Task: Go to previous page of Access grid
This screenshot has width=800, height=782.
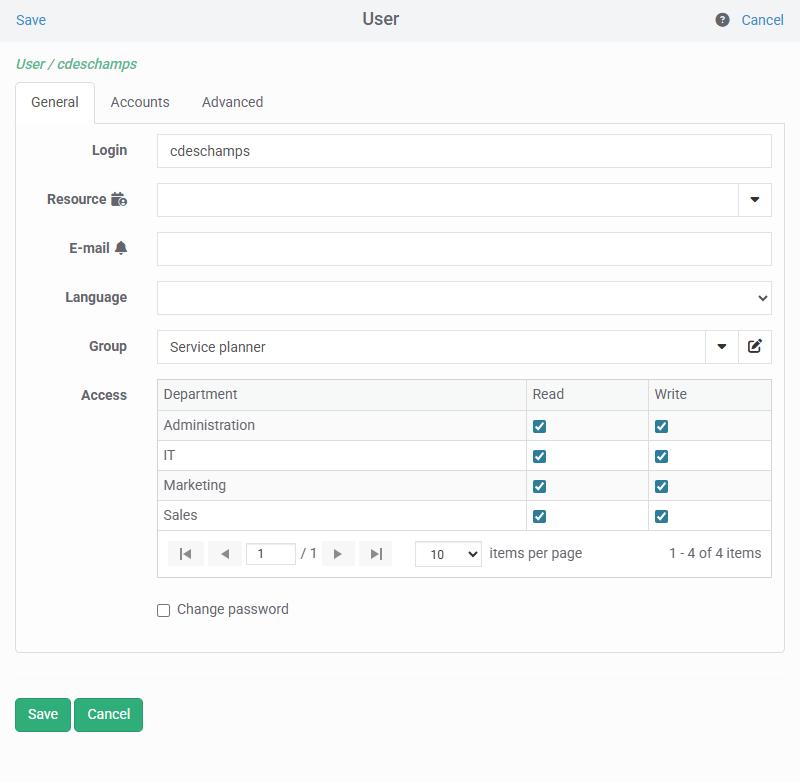Action: click(x=225, y=554)
